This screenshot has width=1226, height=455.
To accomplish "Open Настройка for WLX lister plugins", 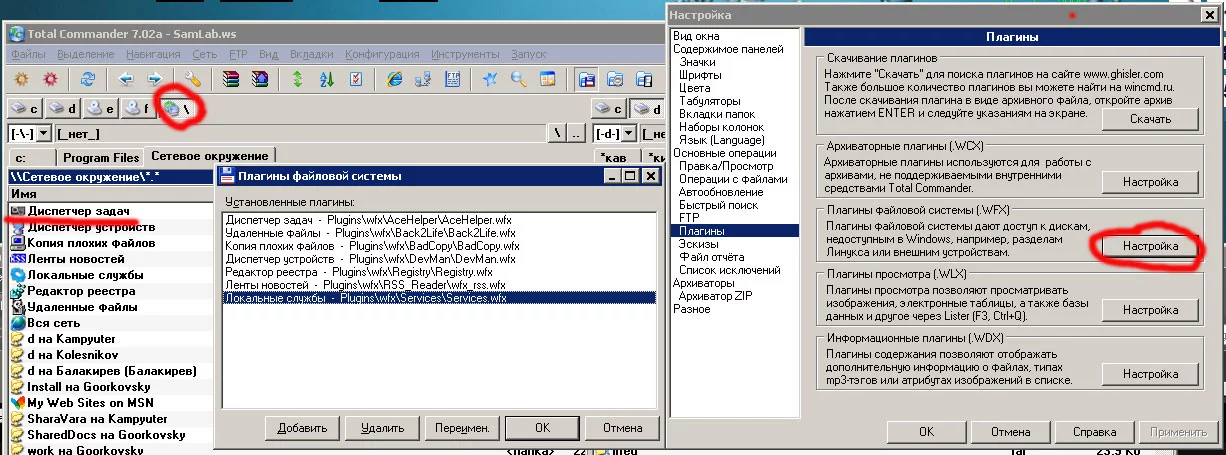I will pyautogui.click(x=1151, y=310).
